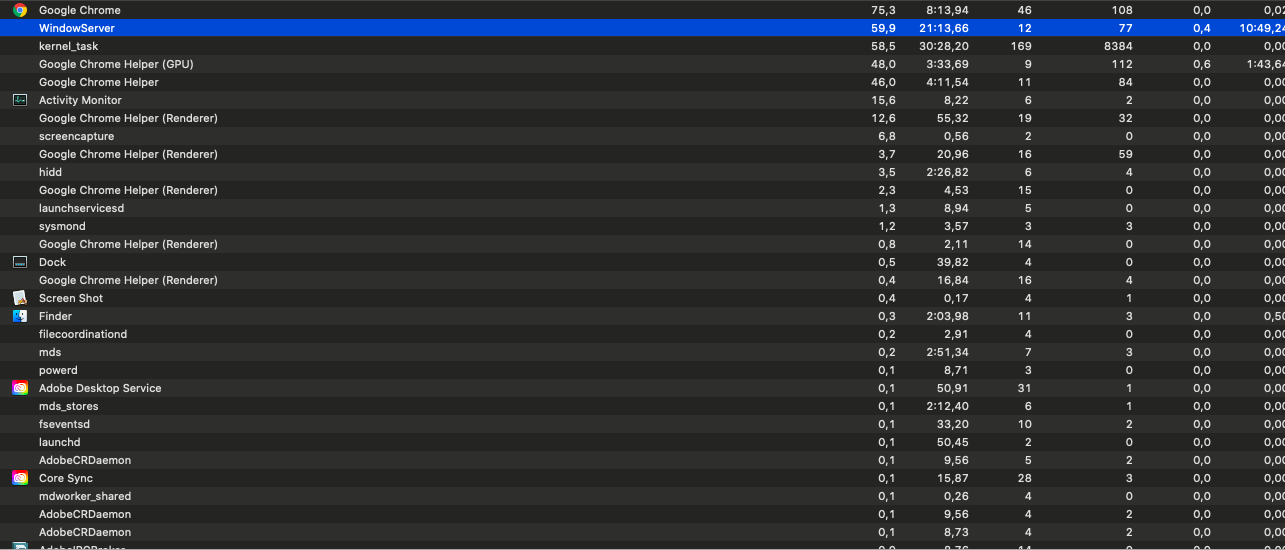1285x550 pixels.
Task: Select the Screen Shot process name
Action: pos(71,298)
